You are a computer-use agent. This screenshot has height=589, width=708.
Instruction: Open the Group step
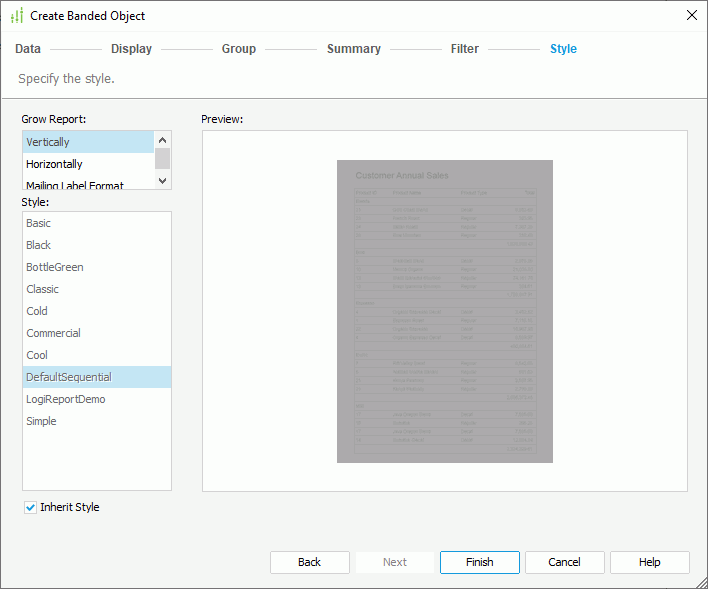[239, 49]
